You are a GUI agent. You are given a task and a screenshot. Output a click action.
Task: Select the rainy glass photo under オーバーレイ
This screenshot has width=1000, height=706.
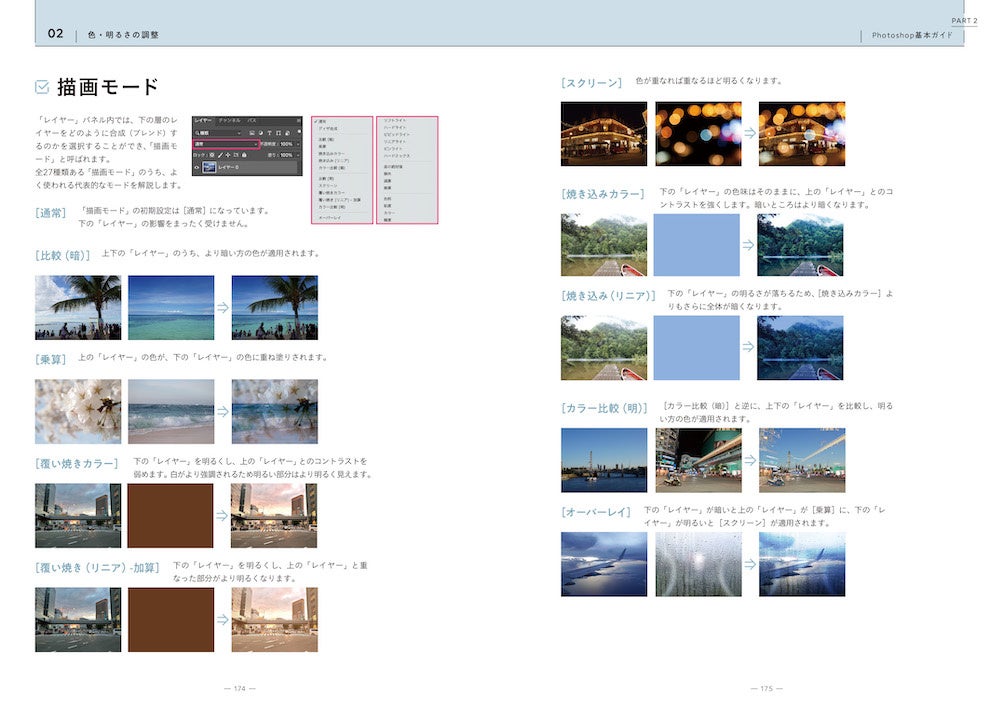pos(698,564)
